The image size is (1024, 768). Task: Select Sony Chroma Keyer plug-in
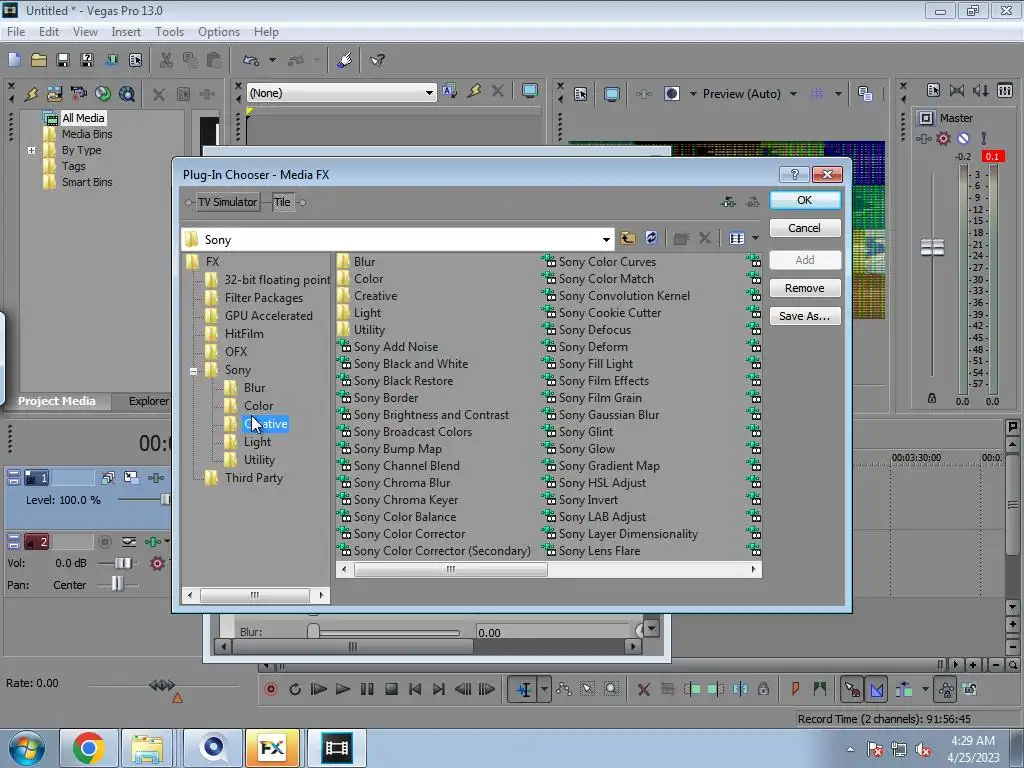[406, 500]
